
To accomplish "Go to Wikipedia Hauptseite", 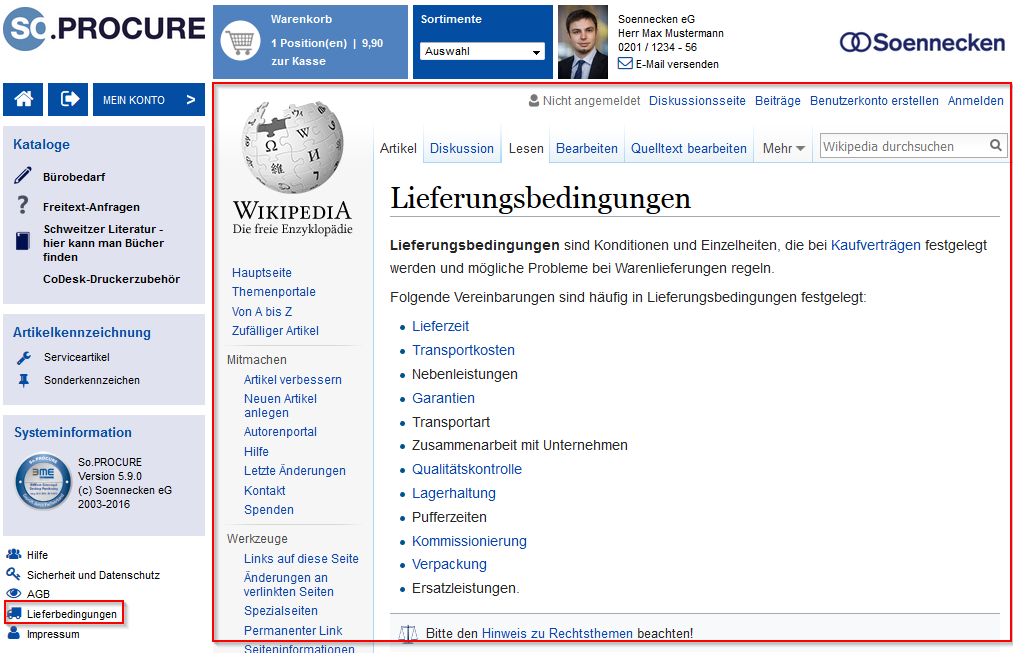I will [262, 273].
